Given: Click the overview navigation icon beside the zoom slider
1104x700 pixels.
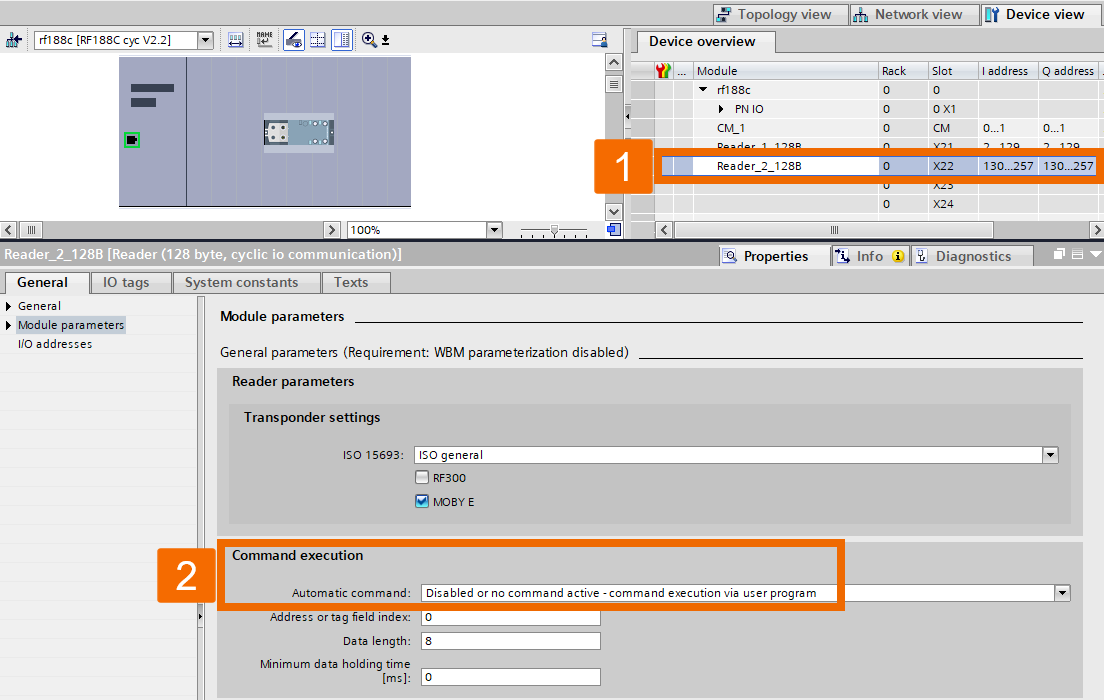Looking at the screenshot, I should tap(614, 230).
